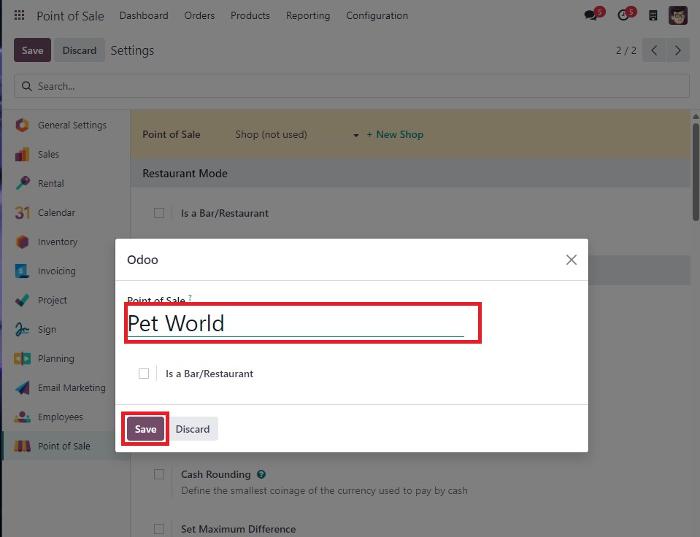Click the register icon beside the avatar

click(653, 16)
